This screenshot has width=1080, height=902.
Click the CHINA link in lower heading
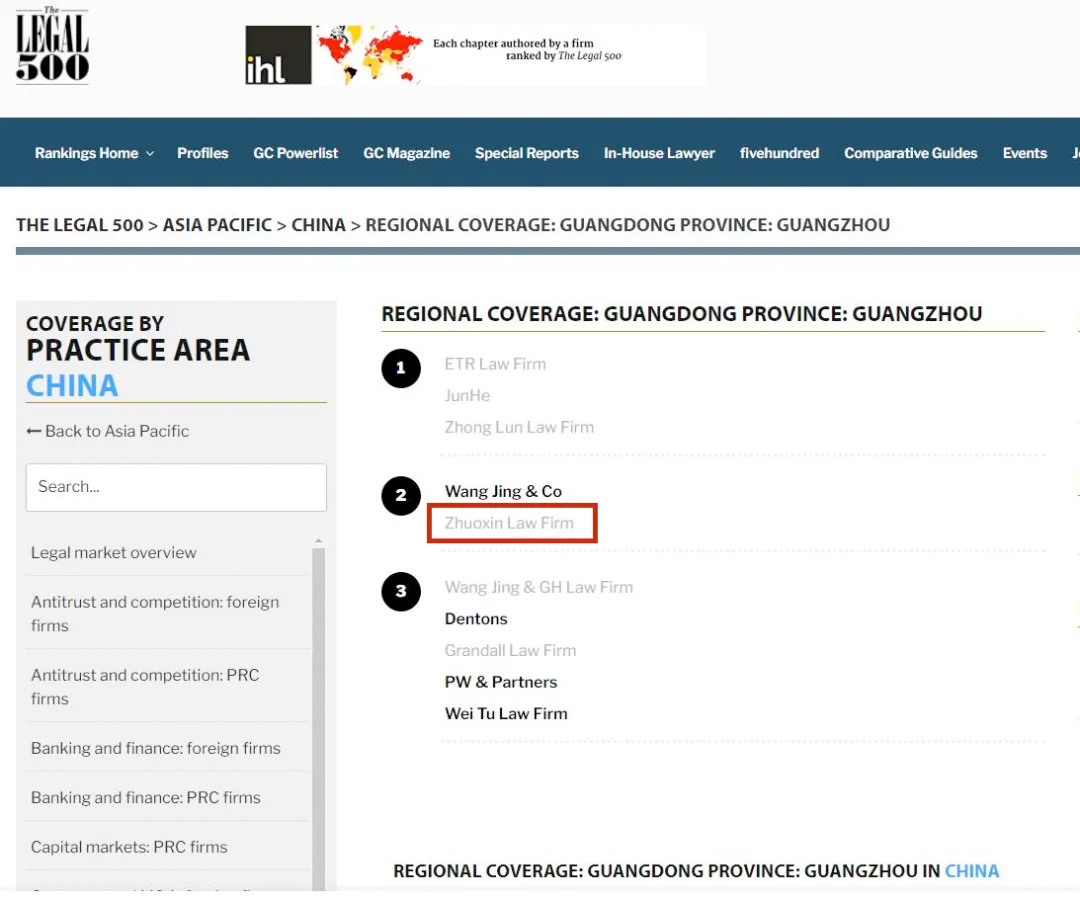point(971,871)
